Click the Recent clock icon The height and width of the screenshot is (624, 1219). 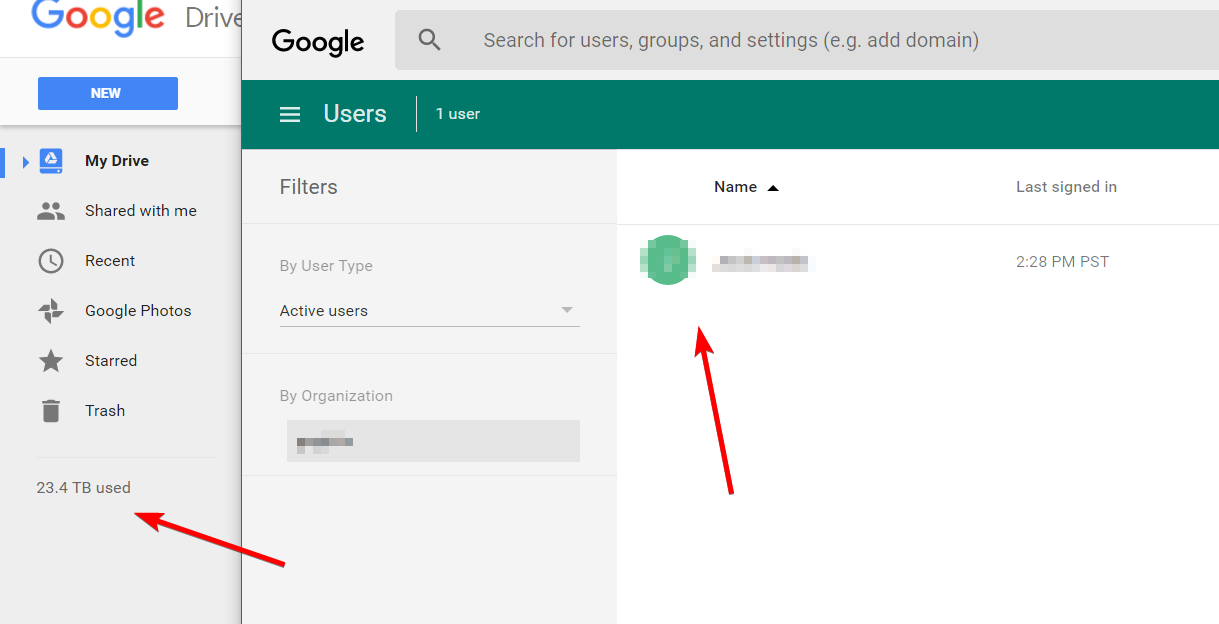tap(51, 261)
